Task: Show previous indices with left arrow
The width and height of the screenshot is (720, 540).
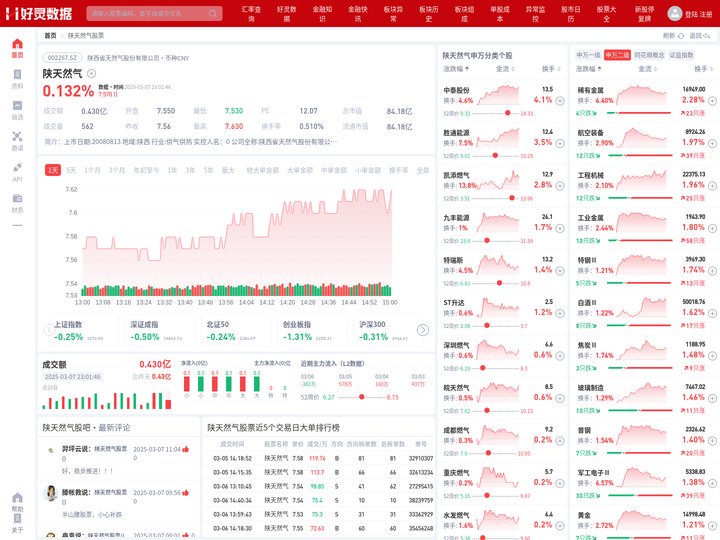Action: 50,330
